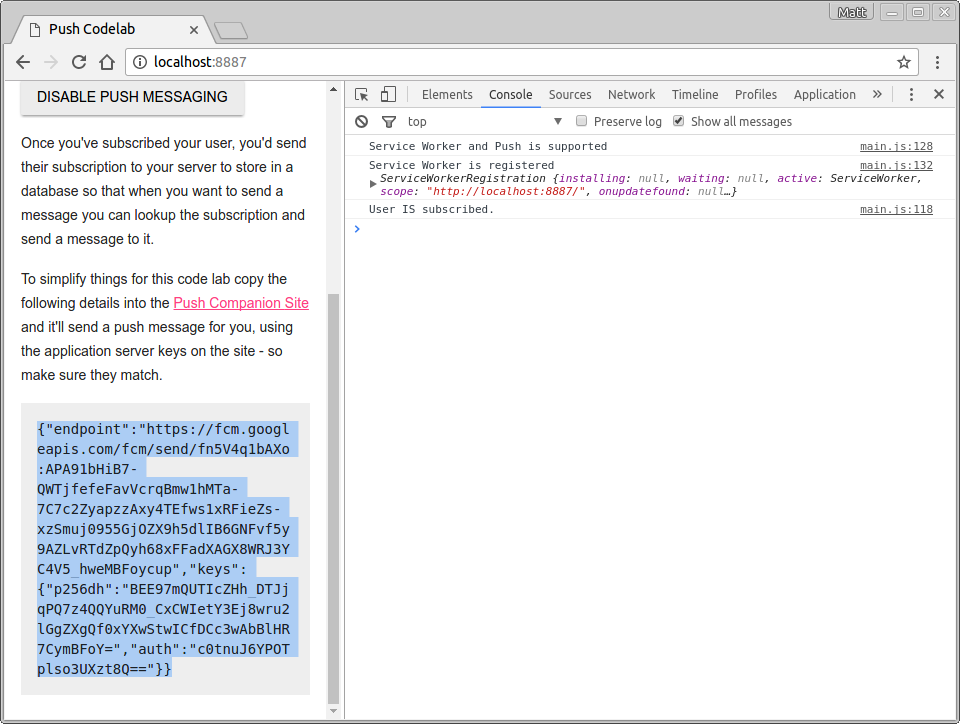
Task: Click the Disable Push Messaging button
Action: [x=132, y=97]
